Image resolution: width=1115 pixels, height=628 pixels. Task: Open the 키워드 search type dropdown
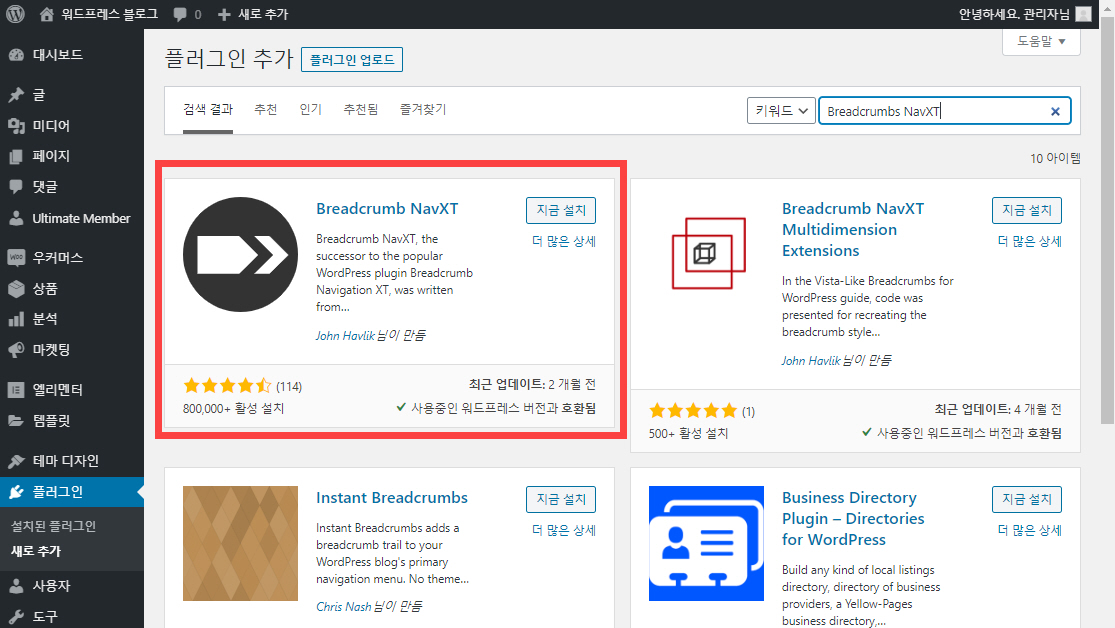pos(781,111)
